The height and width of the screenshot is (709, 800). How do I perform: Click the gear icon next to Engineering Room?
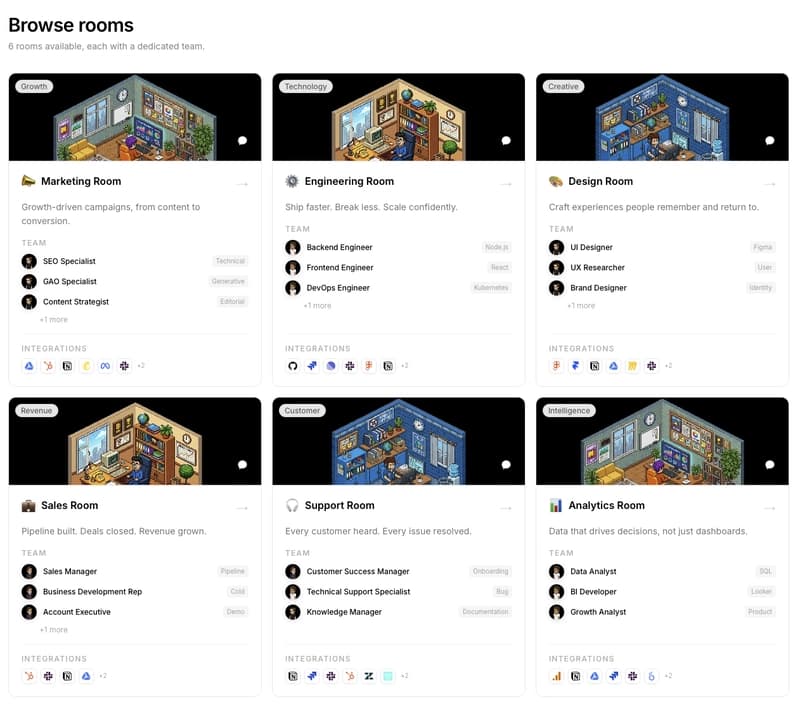pos(293,181)
